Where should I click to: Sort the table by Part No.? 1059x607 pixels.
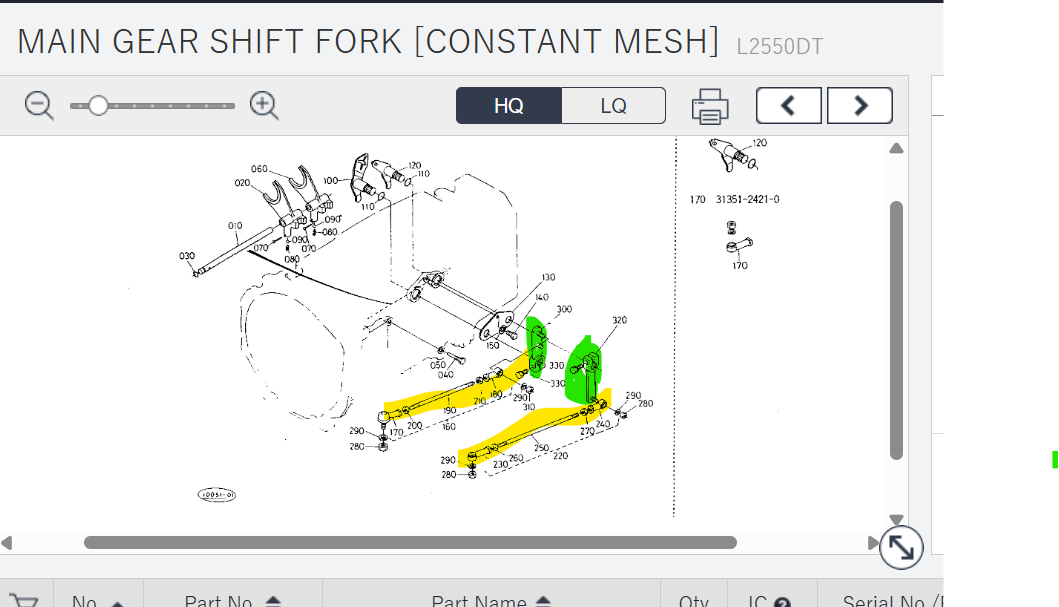[x=273, y=601]
